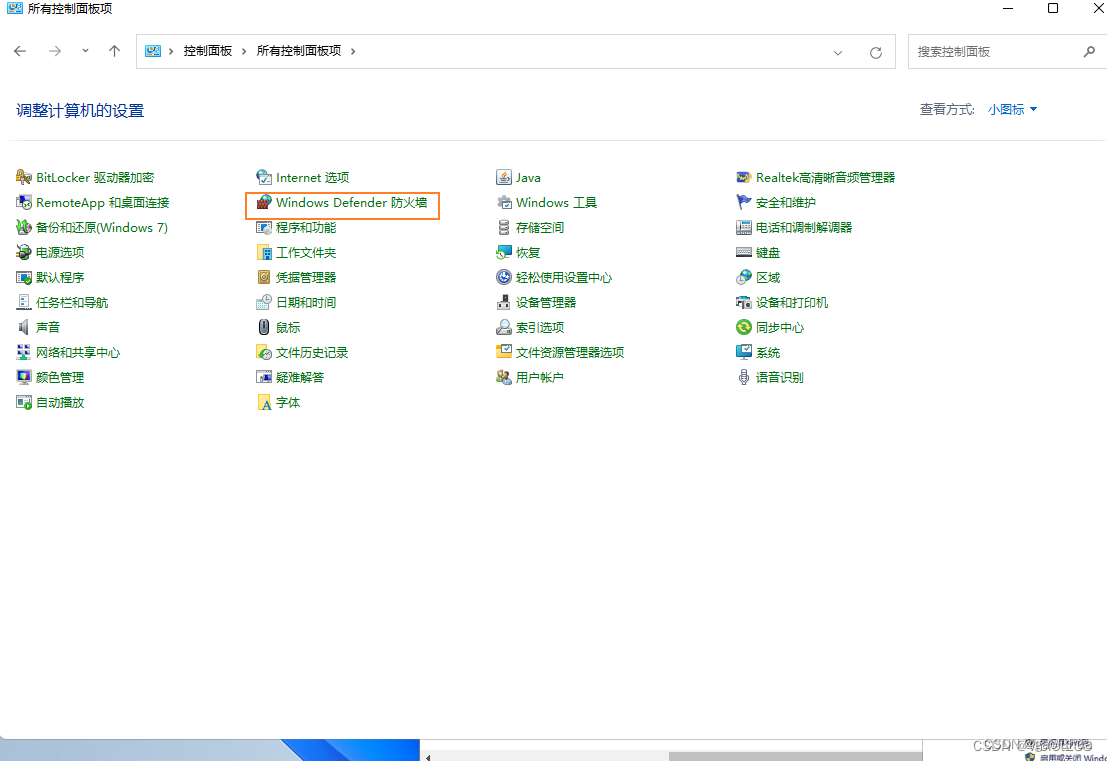The image size is (1107, 761).
Task: Click the 凭据管理器 safe icon
Action: click(263, 277)
